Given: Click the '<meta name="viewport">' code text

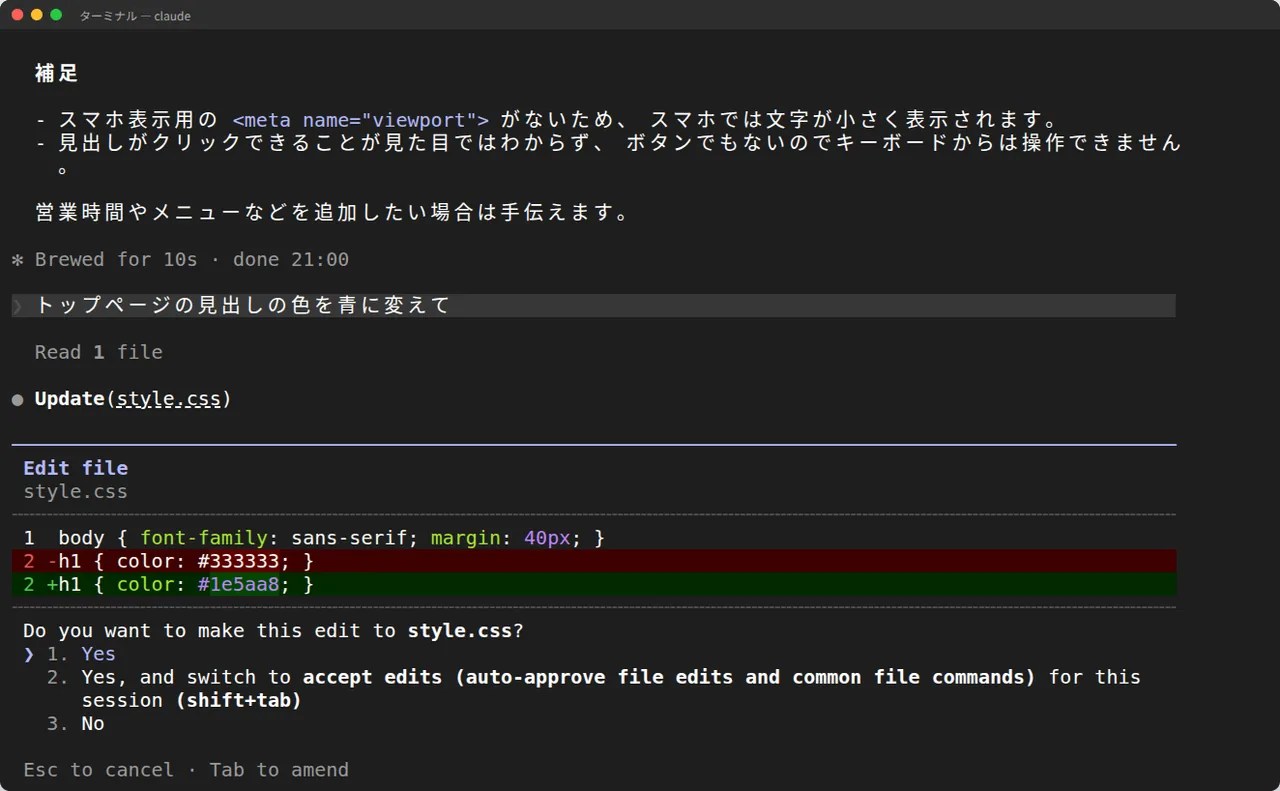Looking at the screenshot, I should [x=361, y=120].
